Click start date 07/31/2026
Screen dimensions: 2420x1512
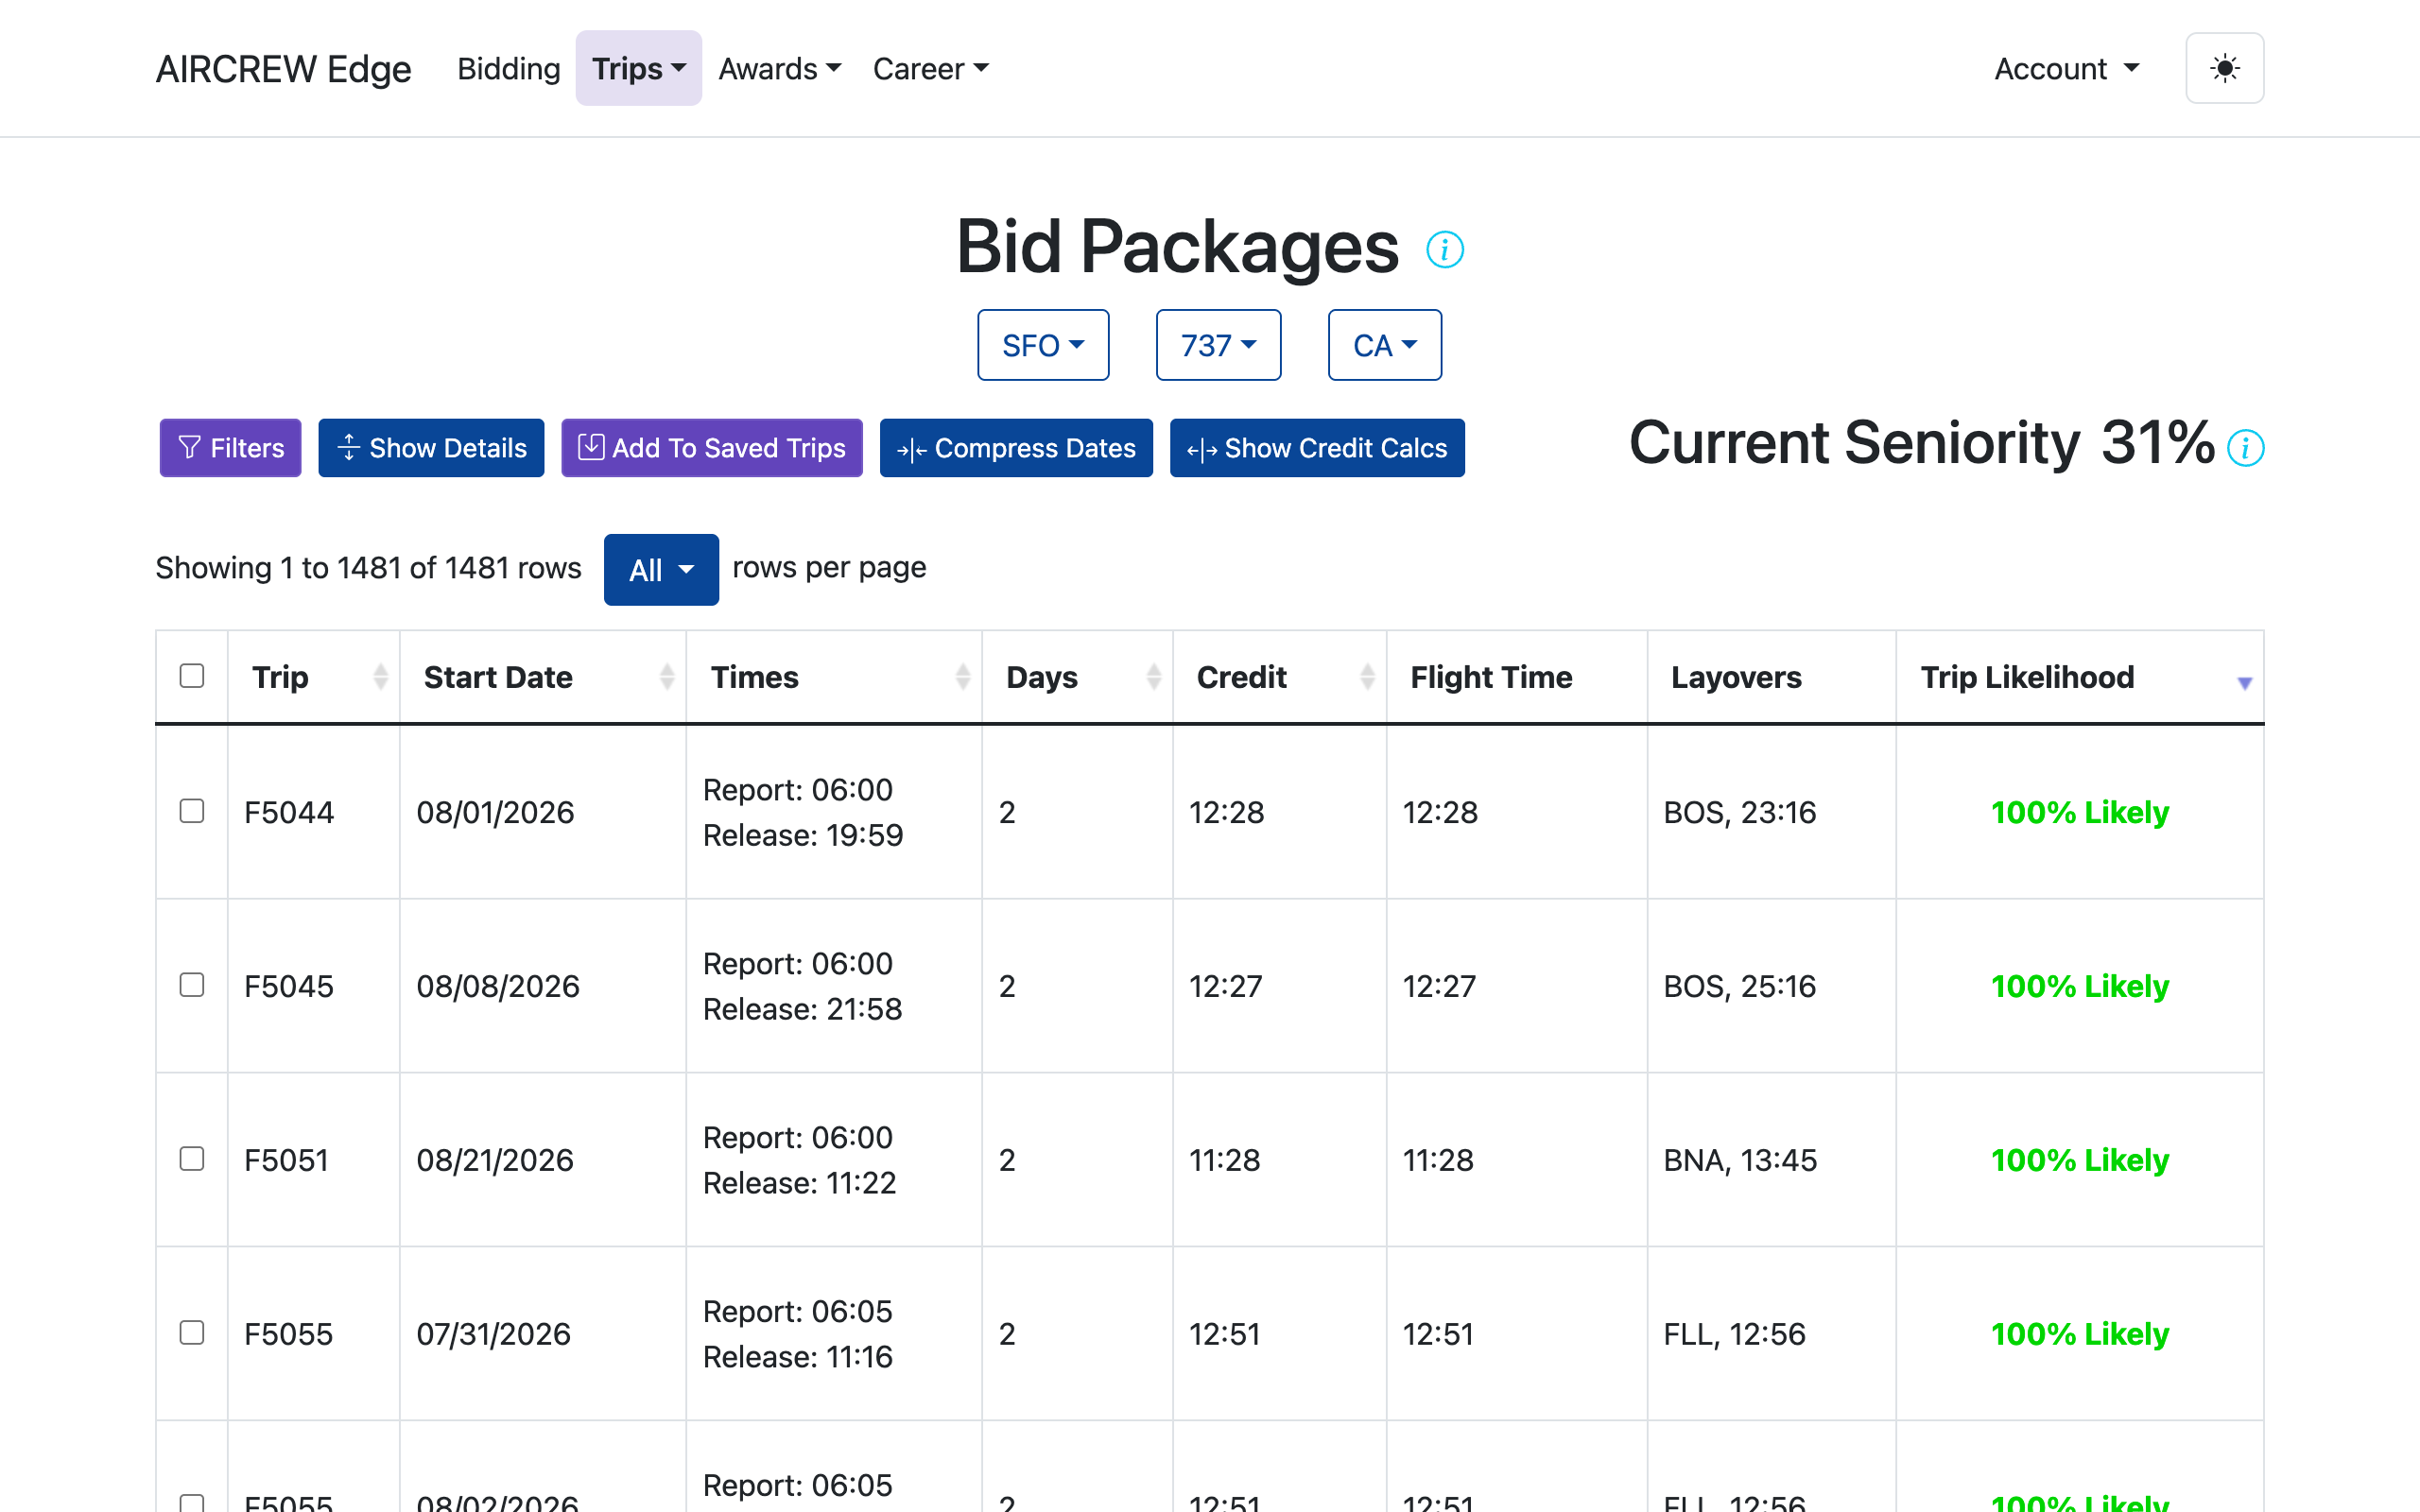click(493, 1334)
